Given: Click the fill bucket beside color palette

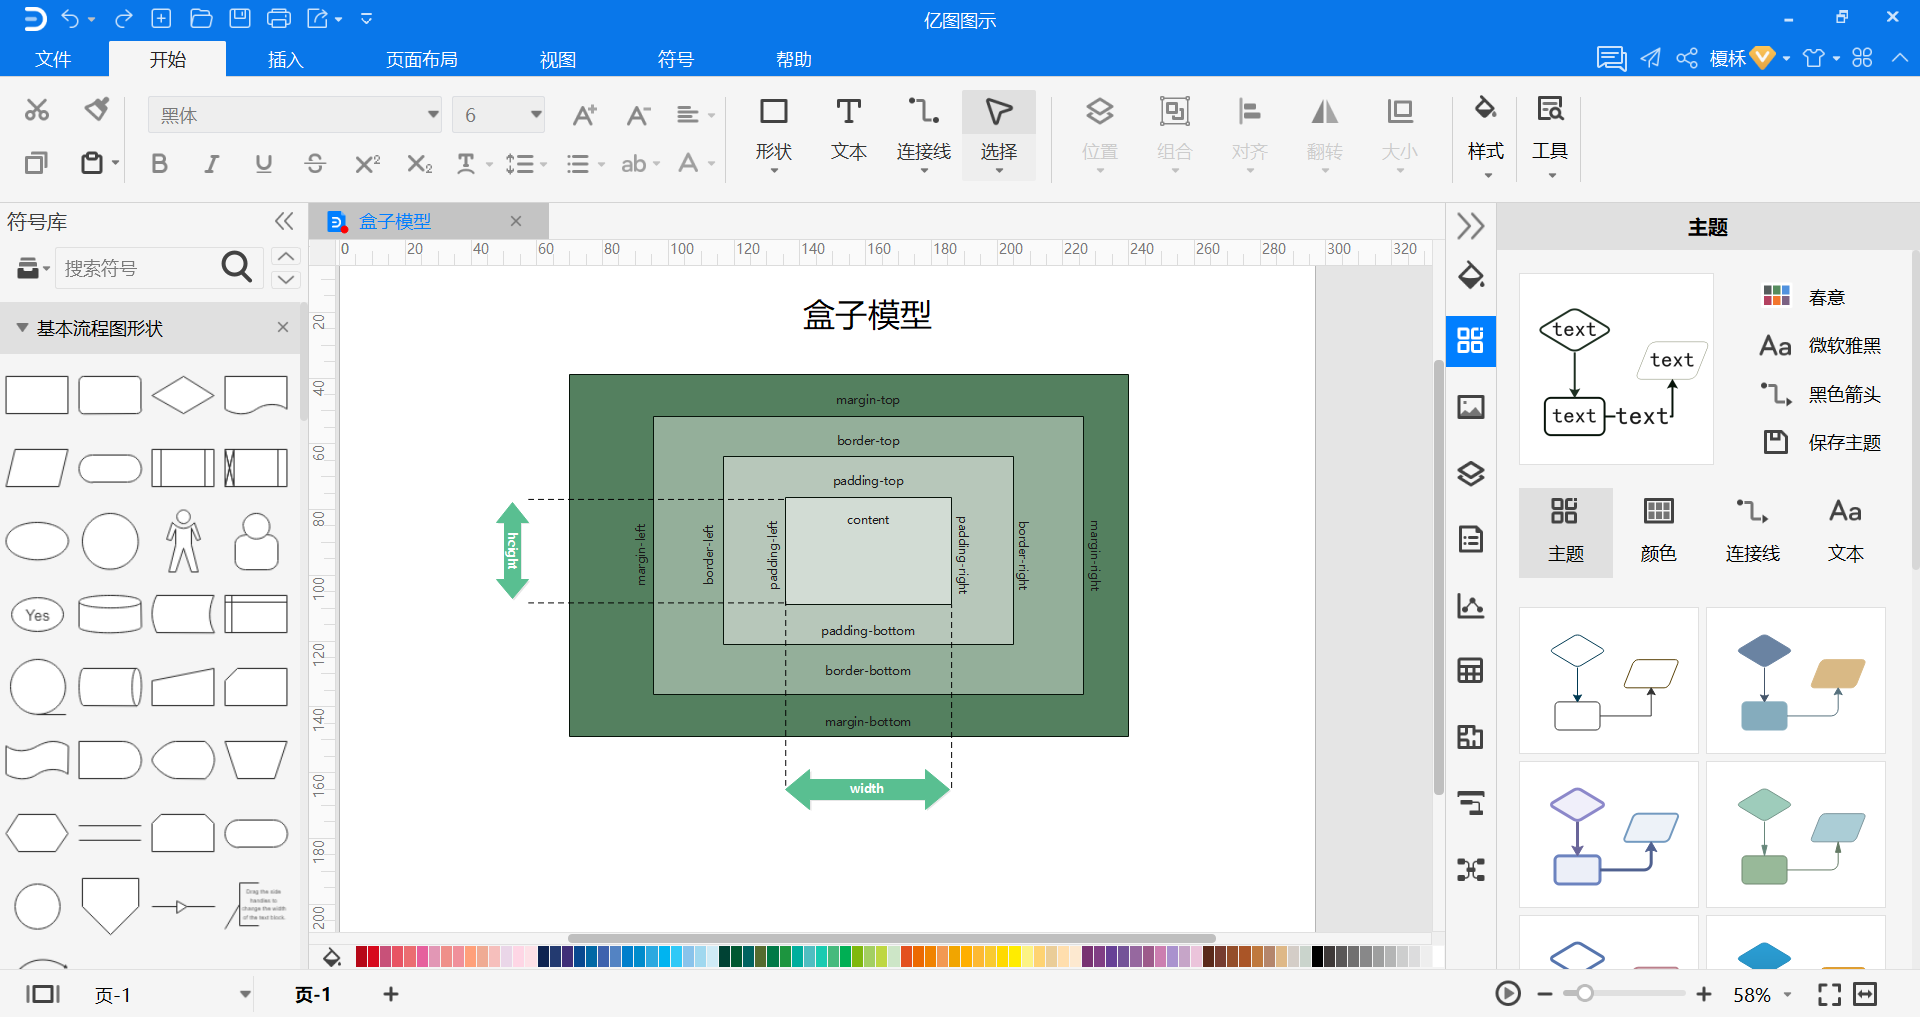Looking at the screenshot, I should point(332,957).
